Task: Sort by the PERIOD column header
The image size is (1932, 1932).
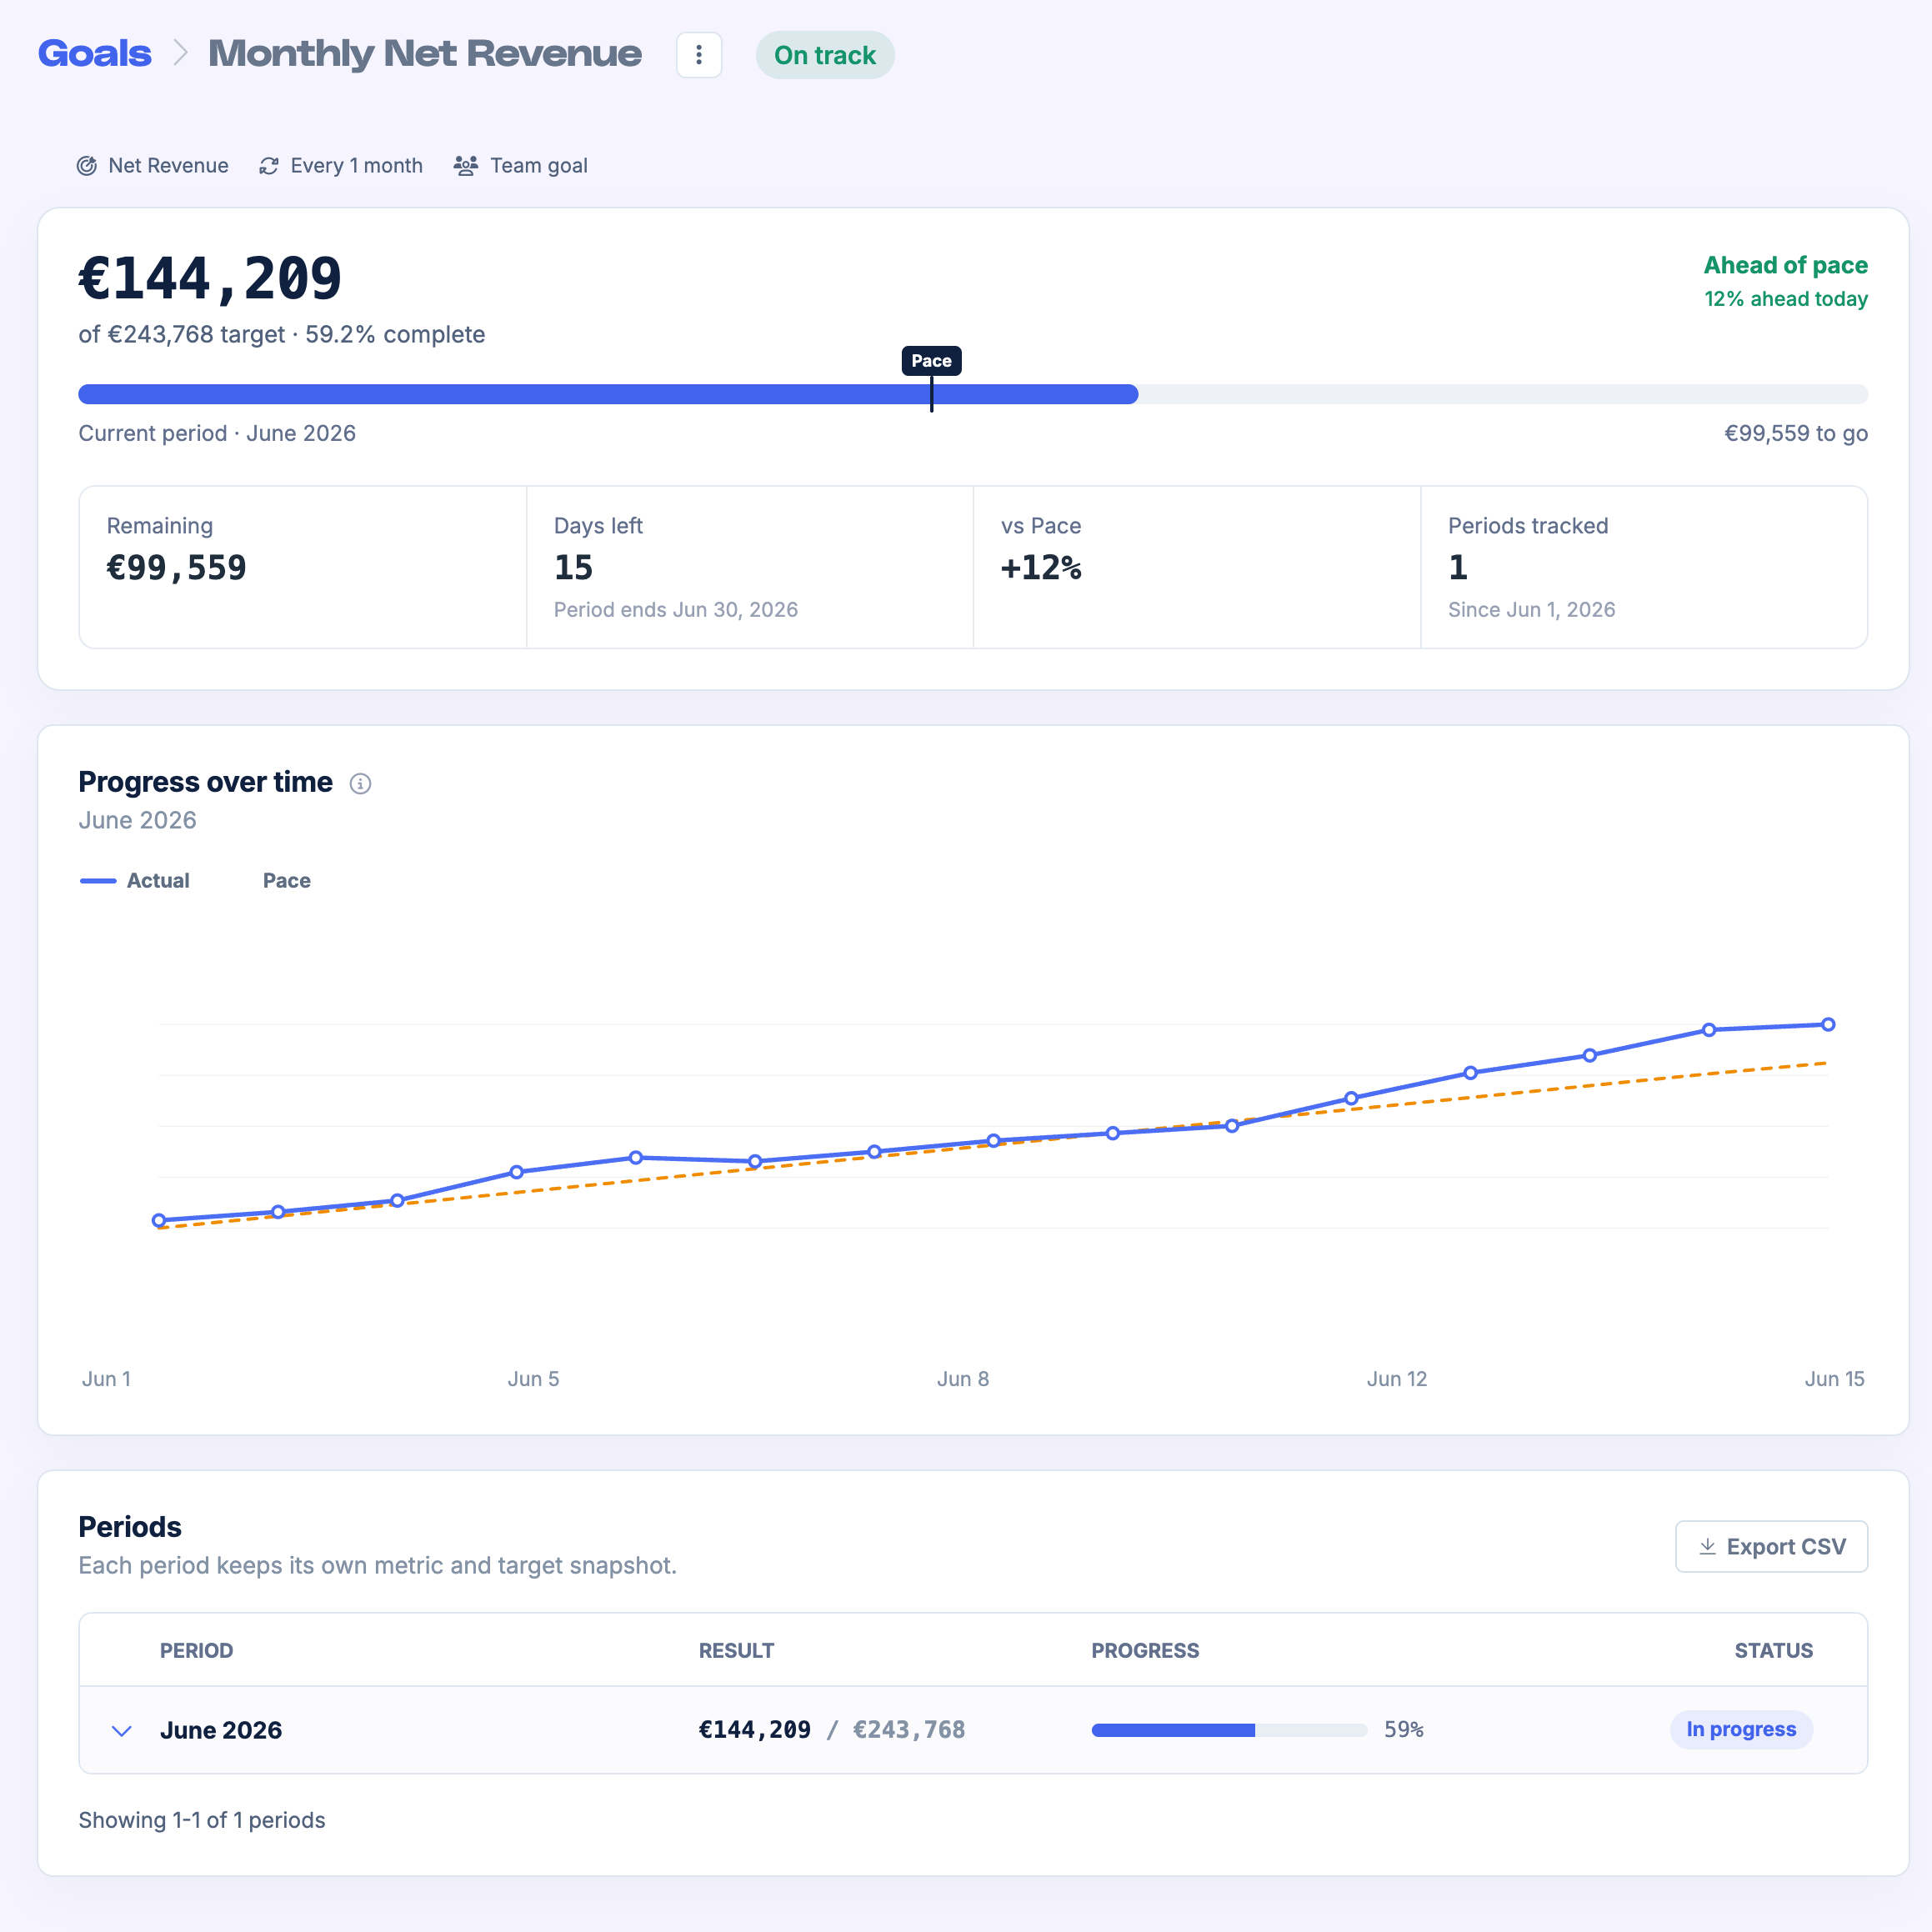Action: [x=196, y=1651]
